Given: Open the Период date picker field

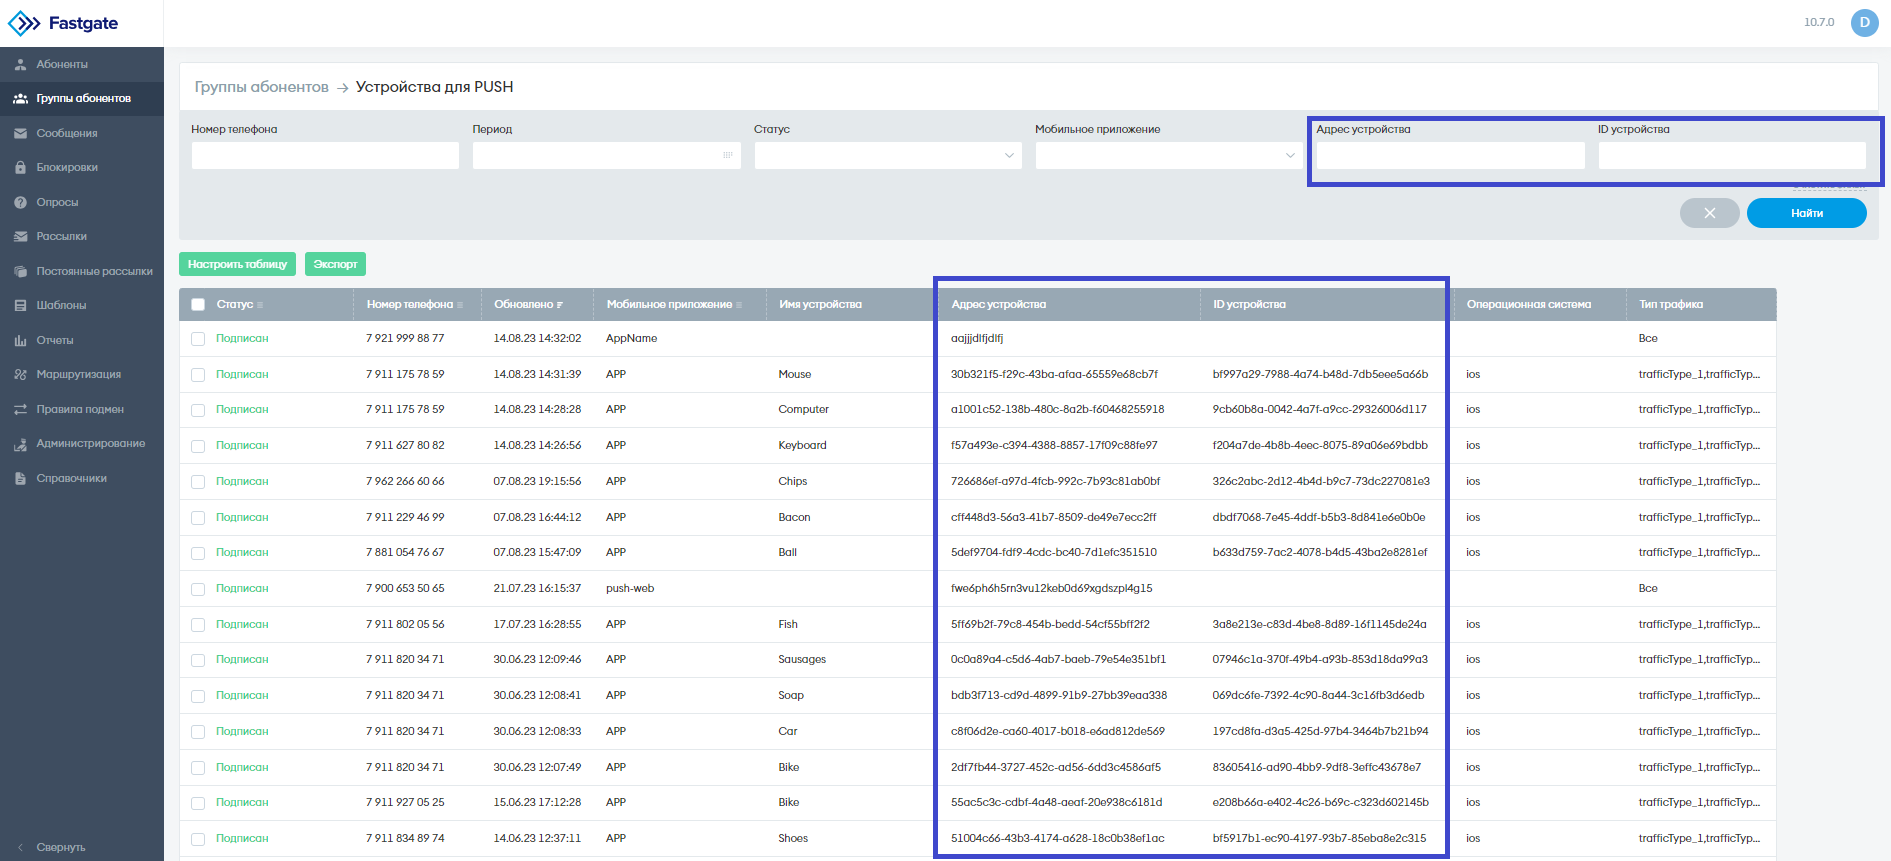Looking at the screenshot, I should click(607, 155).
